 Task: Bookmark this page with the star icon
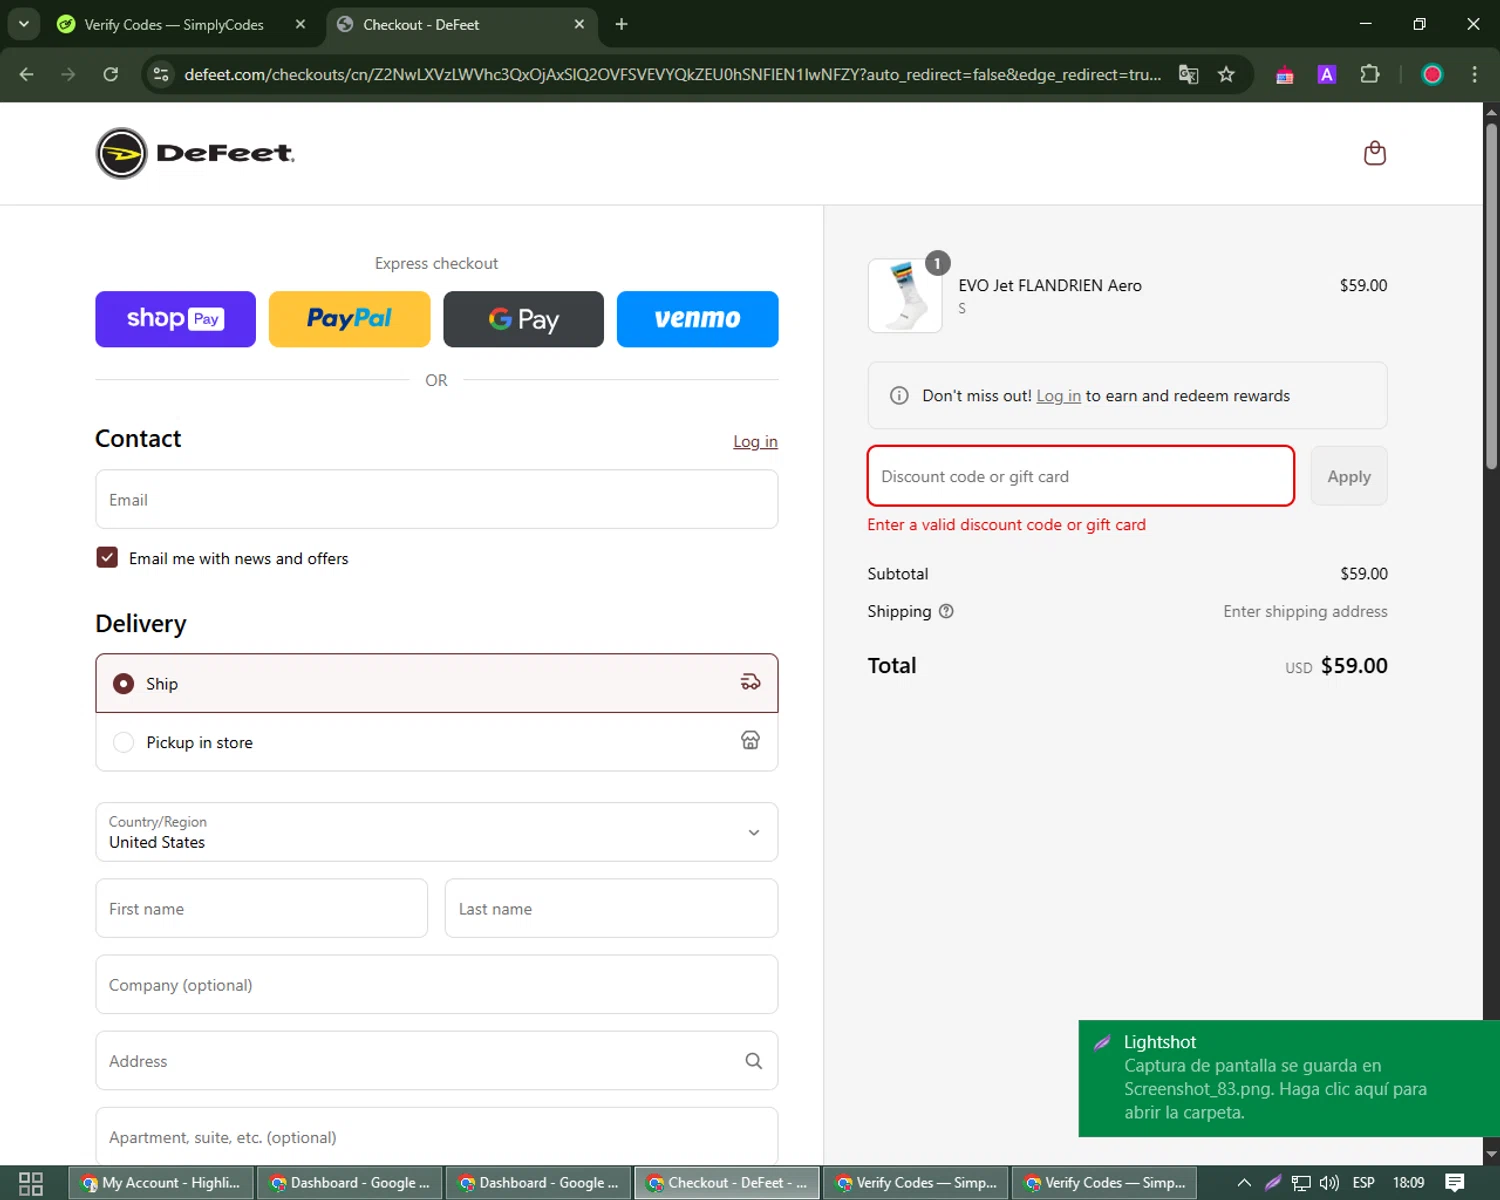[x=1226, y=74]
